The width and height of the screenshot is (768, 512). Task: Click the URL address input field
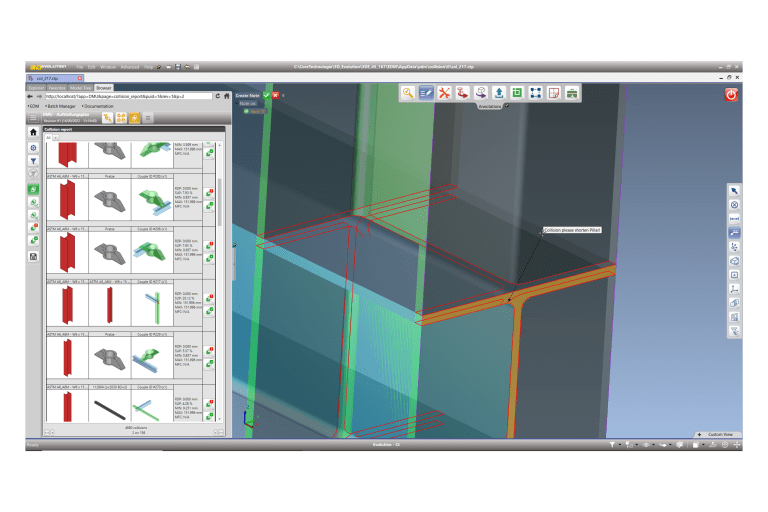130,97
